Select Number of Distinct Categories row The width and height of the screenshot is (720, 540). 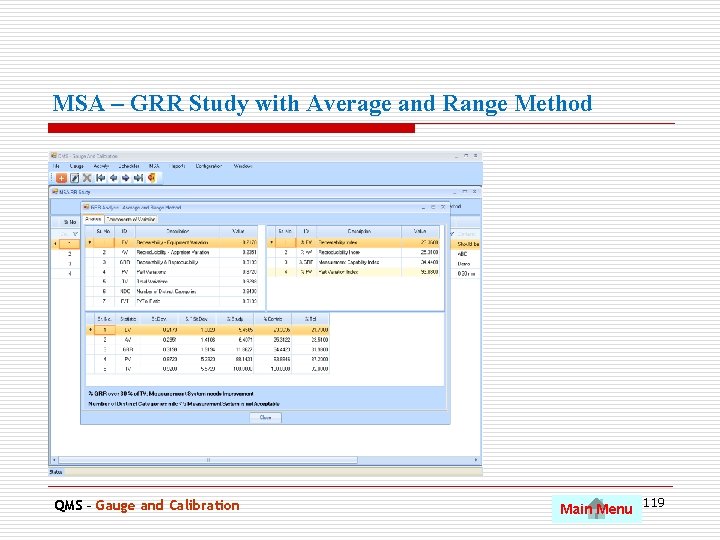pos(171,292)
